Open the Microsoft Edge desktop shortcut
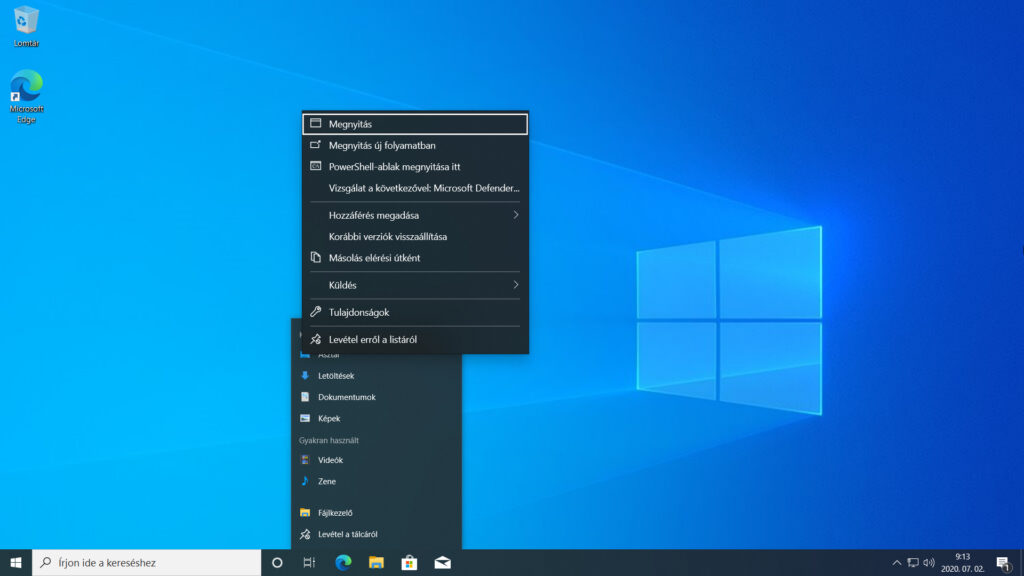Viewport: 1024px width, 576px height. click(26, 96)
